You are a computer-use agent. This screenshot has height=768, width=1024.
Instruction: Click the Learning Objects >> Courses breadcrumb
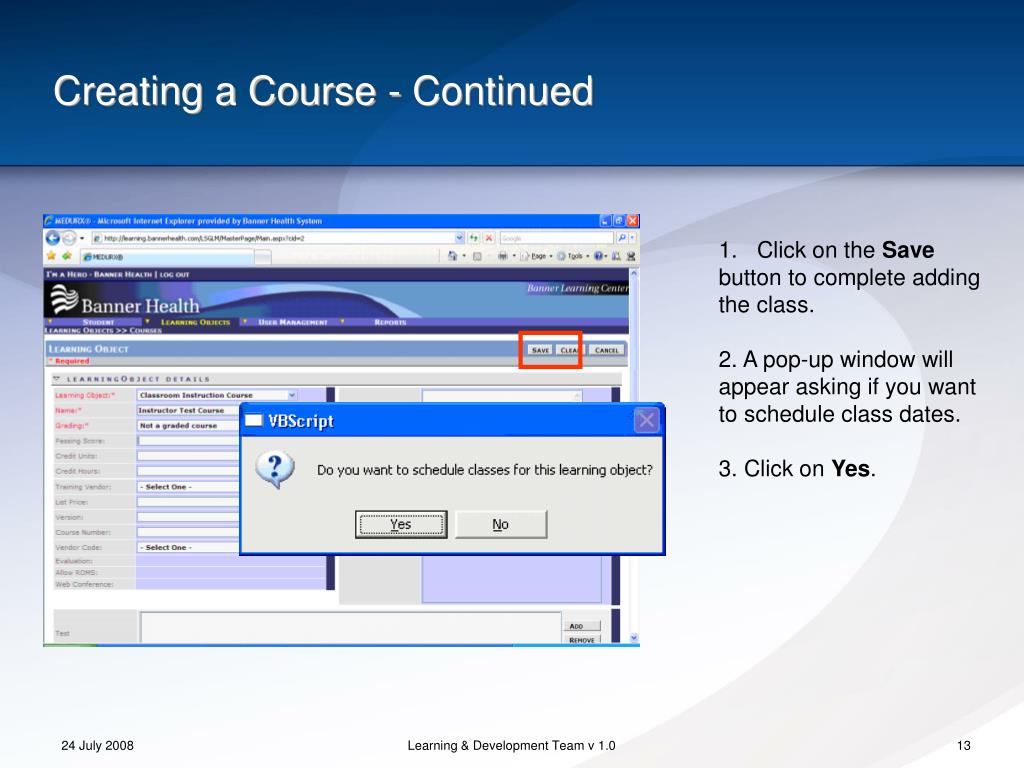(103, 330)
